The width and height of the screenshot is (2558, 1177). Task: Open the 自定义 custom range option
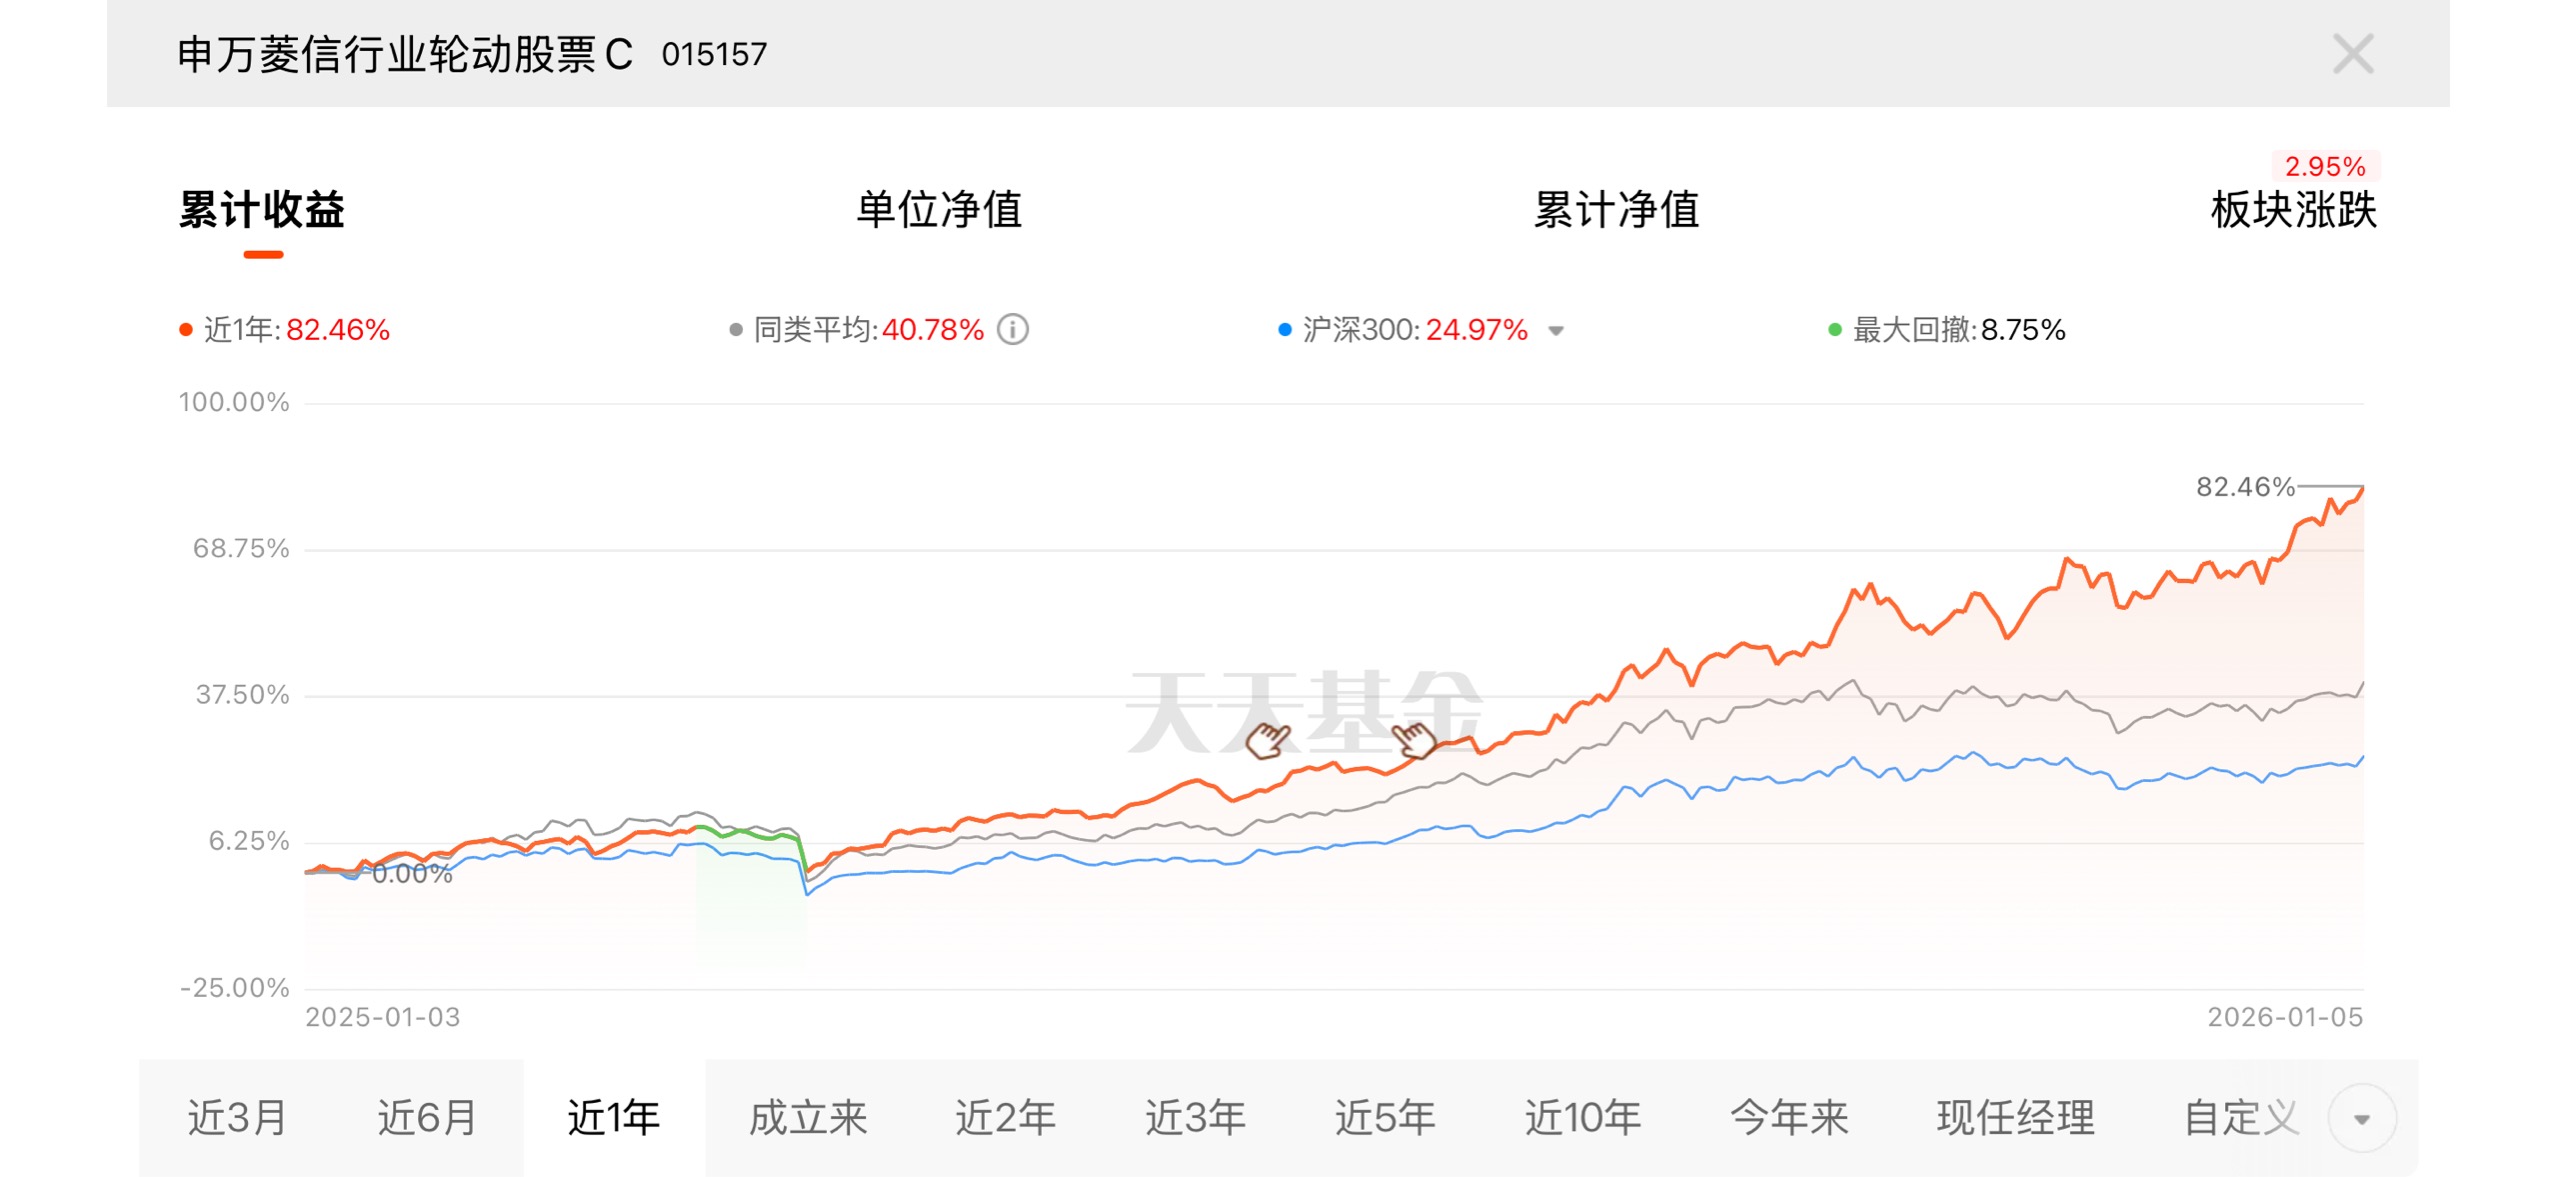[2242, 1118]
